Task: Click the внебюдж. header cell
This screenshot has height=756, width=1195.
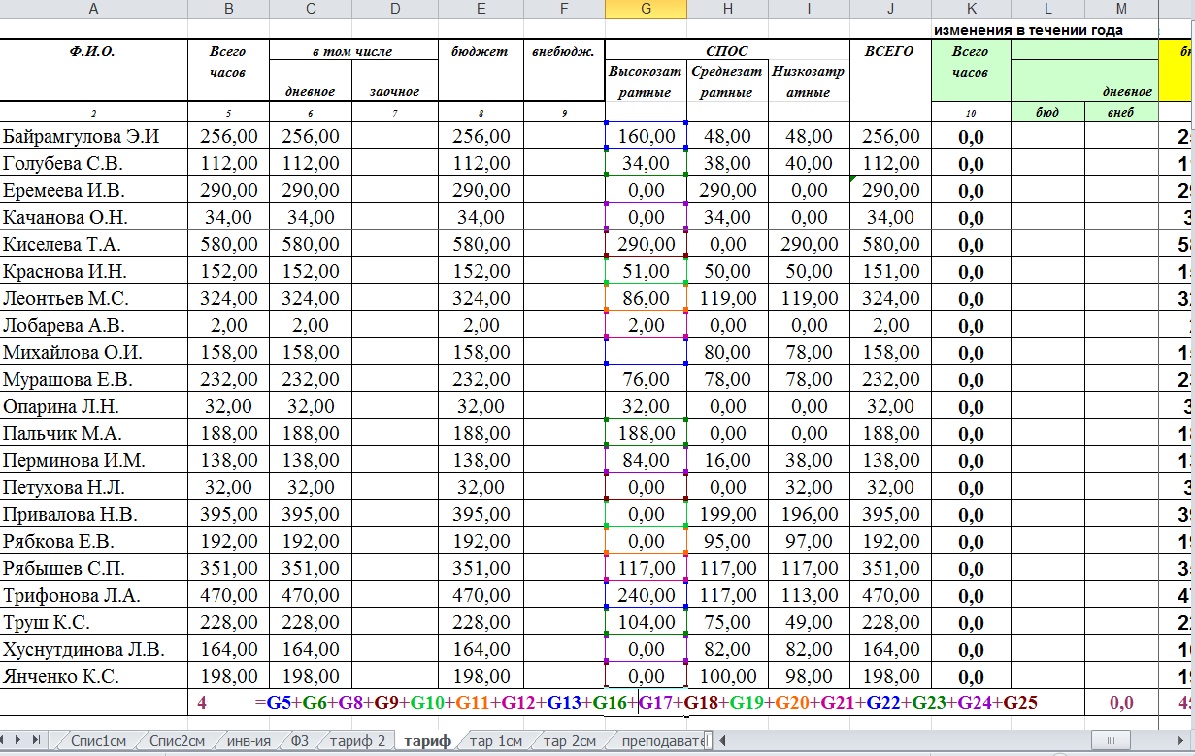Action: click(x=564, y=70)
